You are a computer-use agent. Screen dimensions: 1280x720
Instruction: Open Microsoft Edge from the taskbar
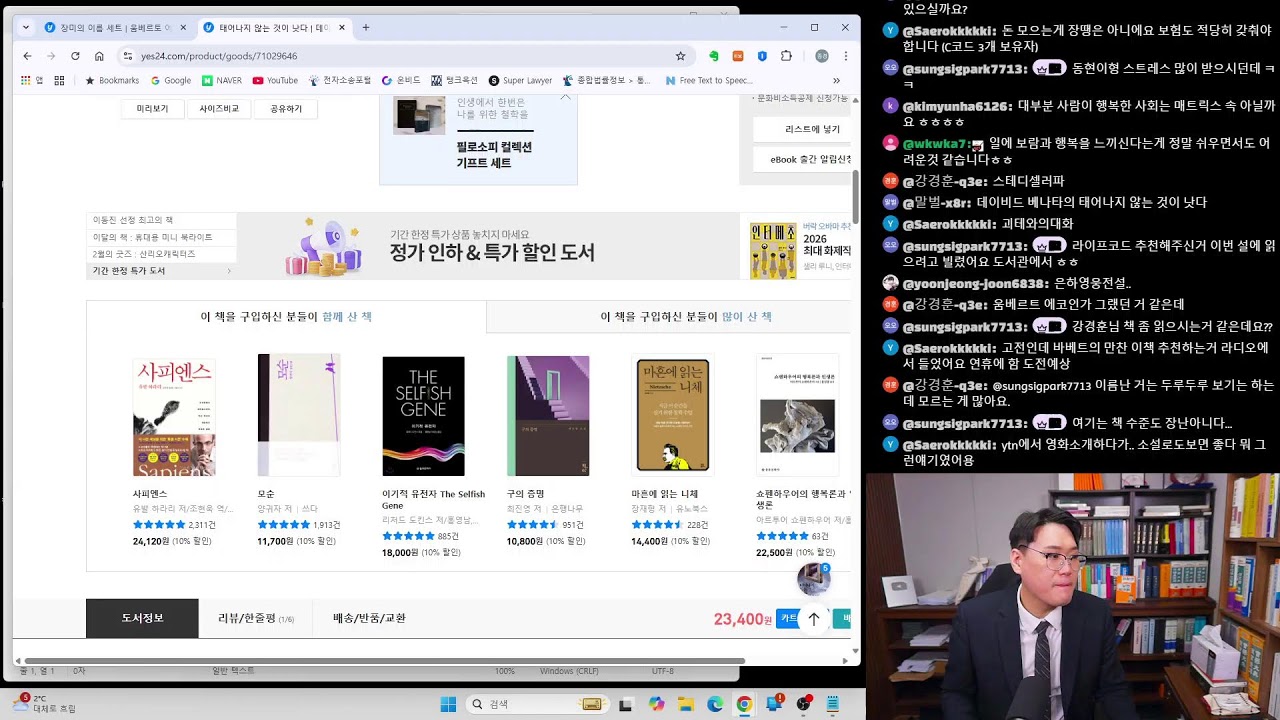(x=715, y=704)
